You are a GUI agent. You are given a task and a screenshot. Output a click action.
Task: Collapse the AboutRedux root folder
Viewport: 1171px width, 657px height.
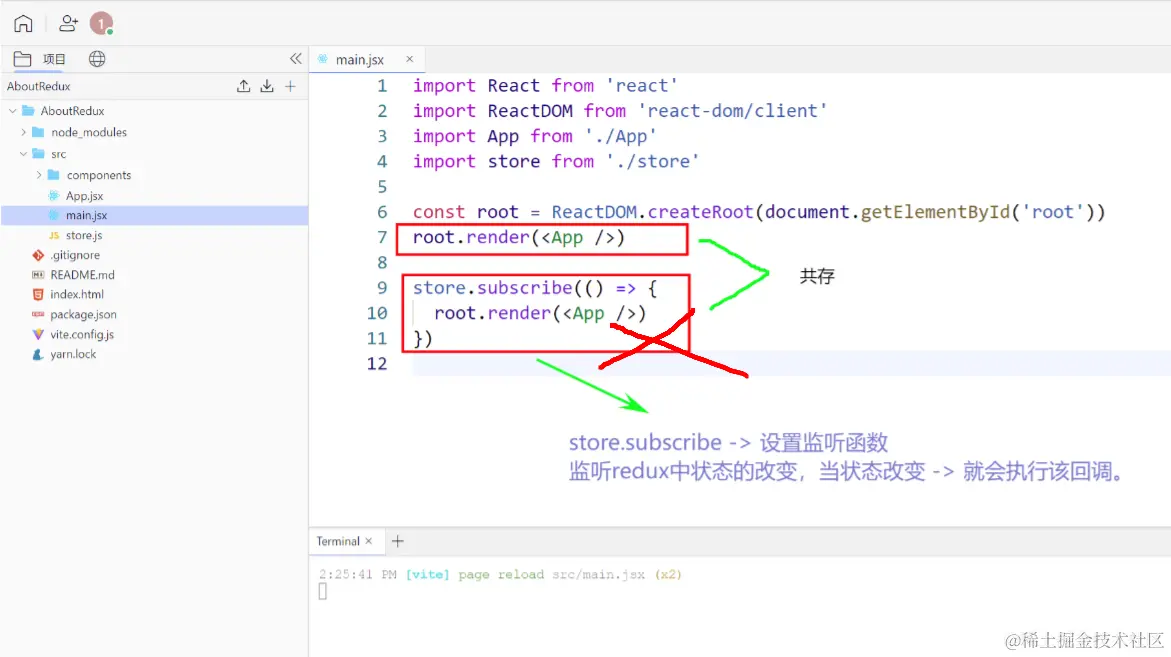13,110
